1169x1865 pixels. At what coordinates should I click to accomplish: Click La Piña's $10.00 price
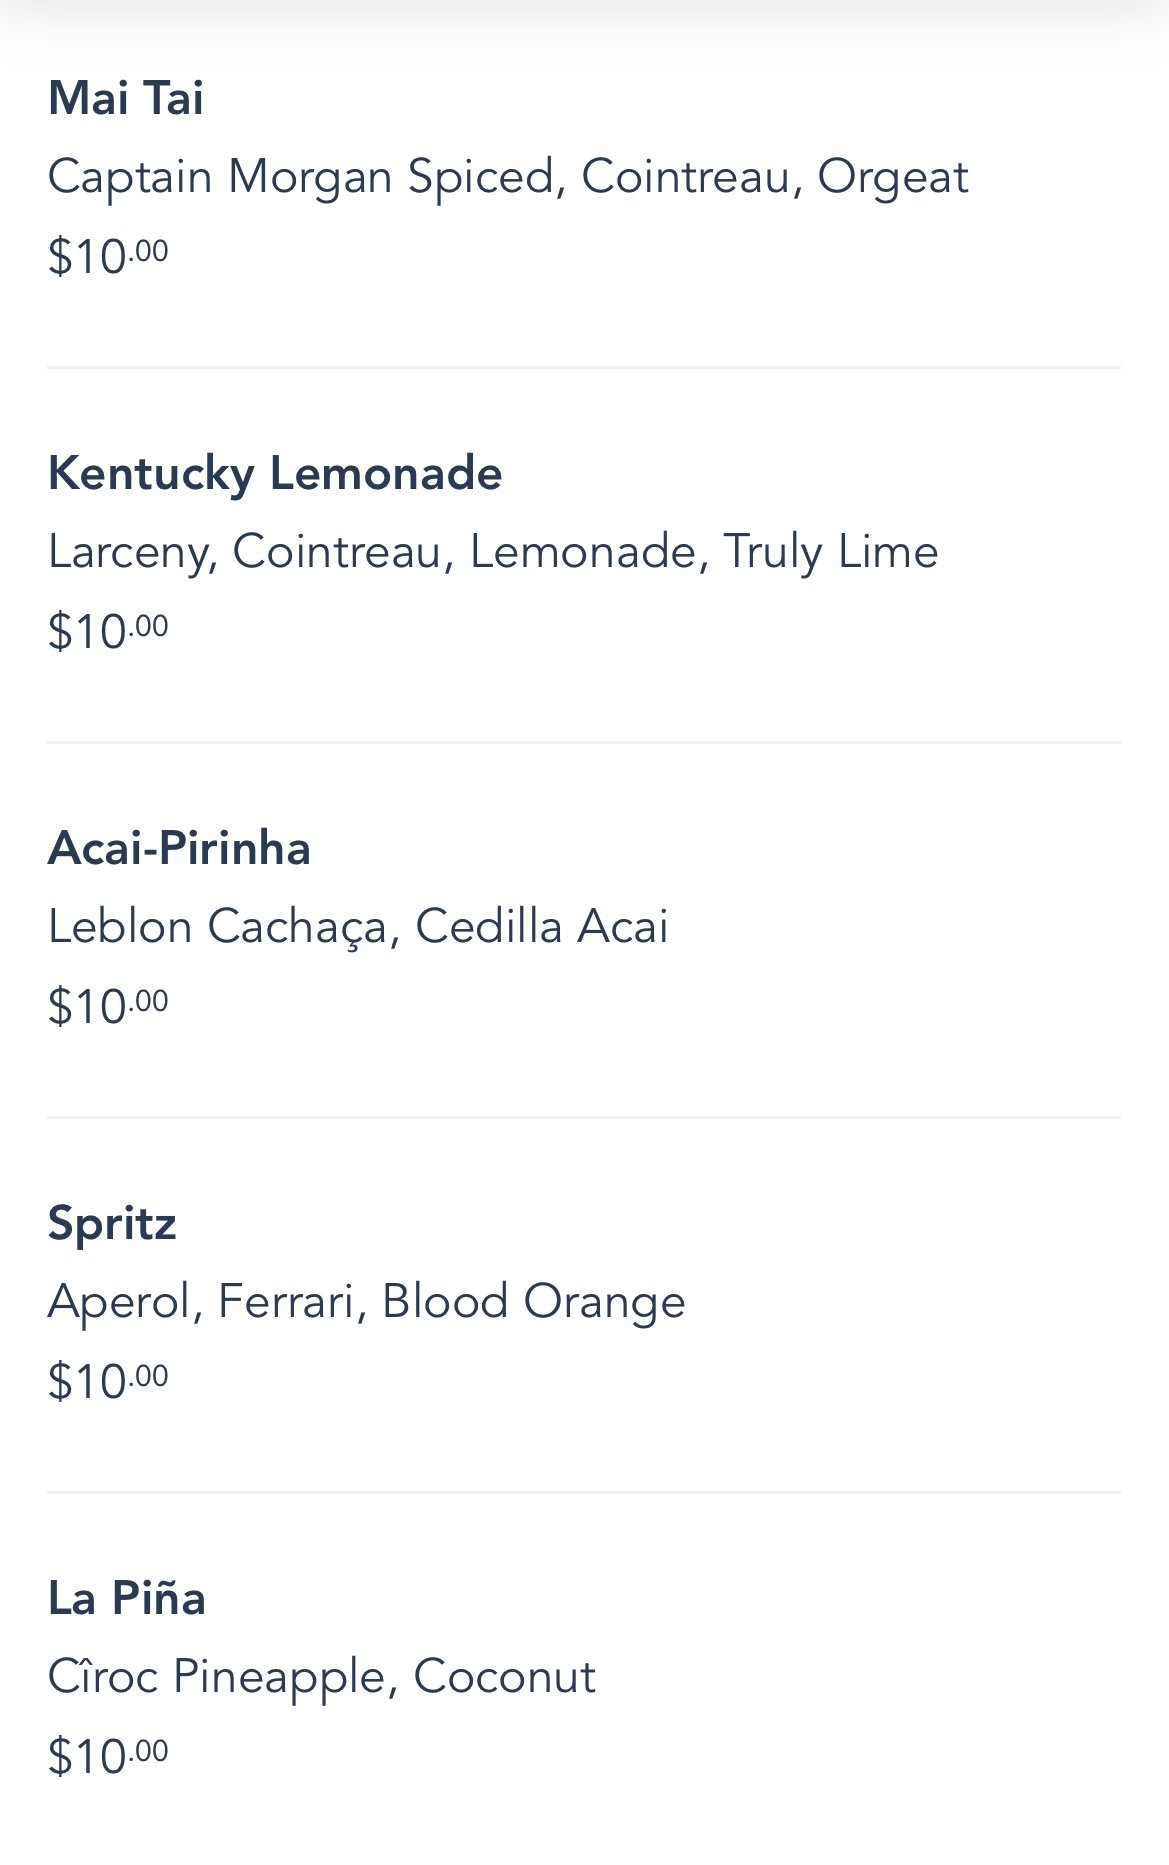[x=108, y=1756]
